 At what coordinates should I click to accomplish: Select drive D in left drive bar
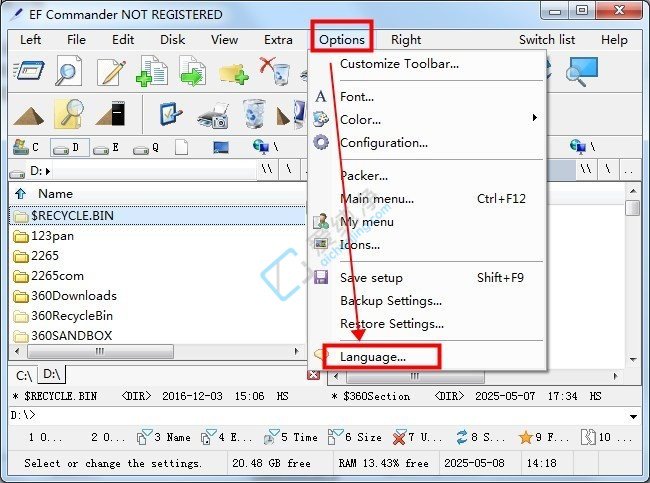coord(69,148)
